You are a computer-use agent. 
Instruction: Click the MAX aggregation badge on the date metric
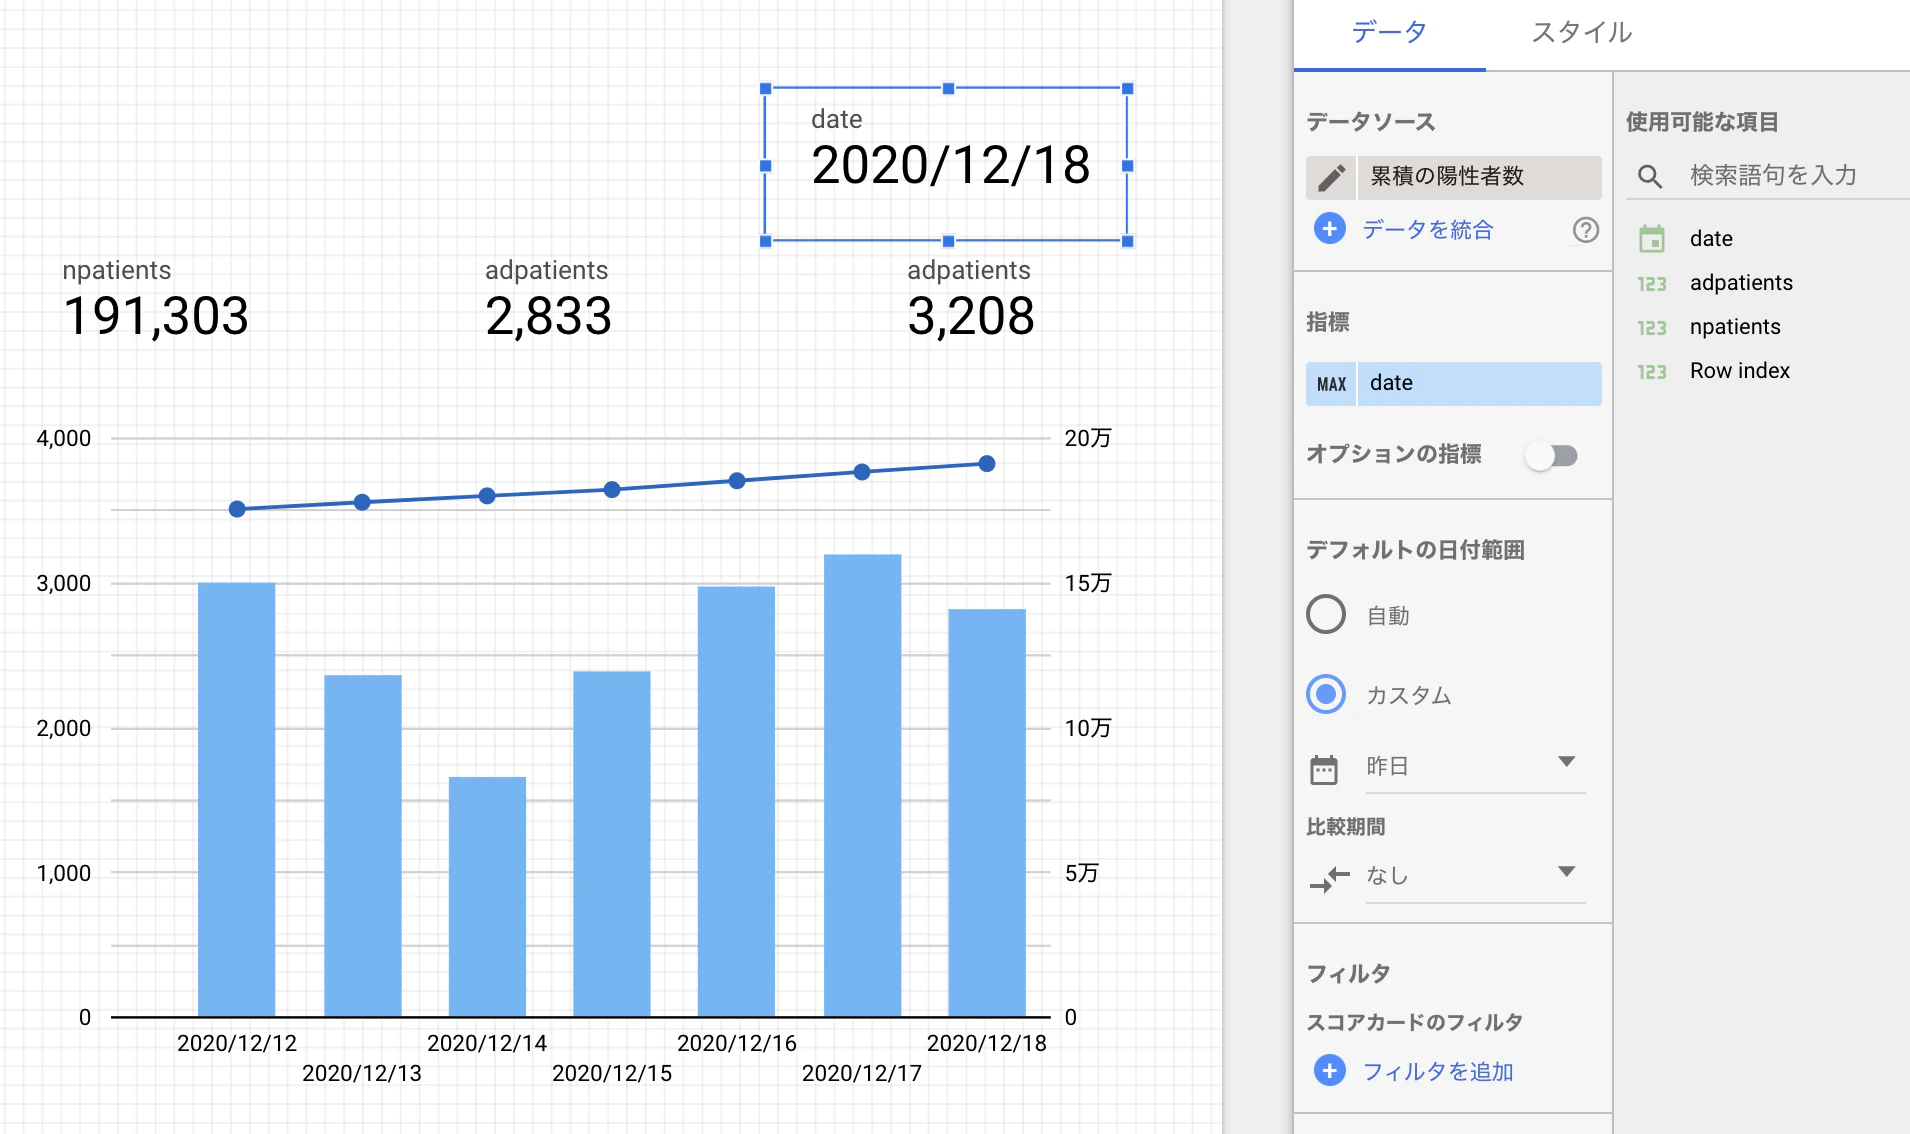[x=1331, y=384]
